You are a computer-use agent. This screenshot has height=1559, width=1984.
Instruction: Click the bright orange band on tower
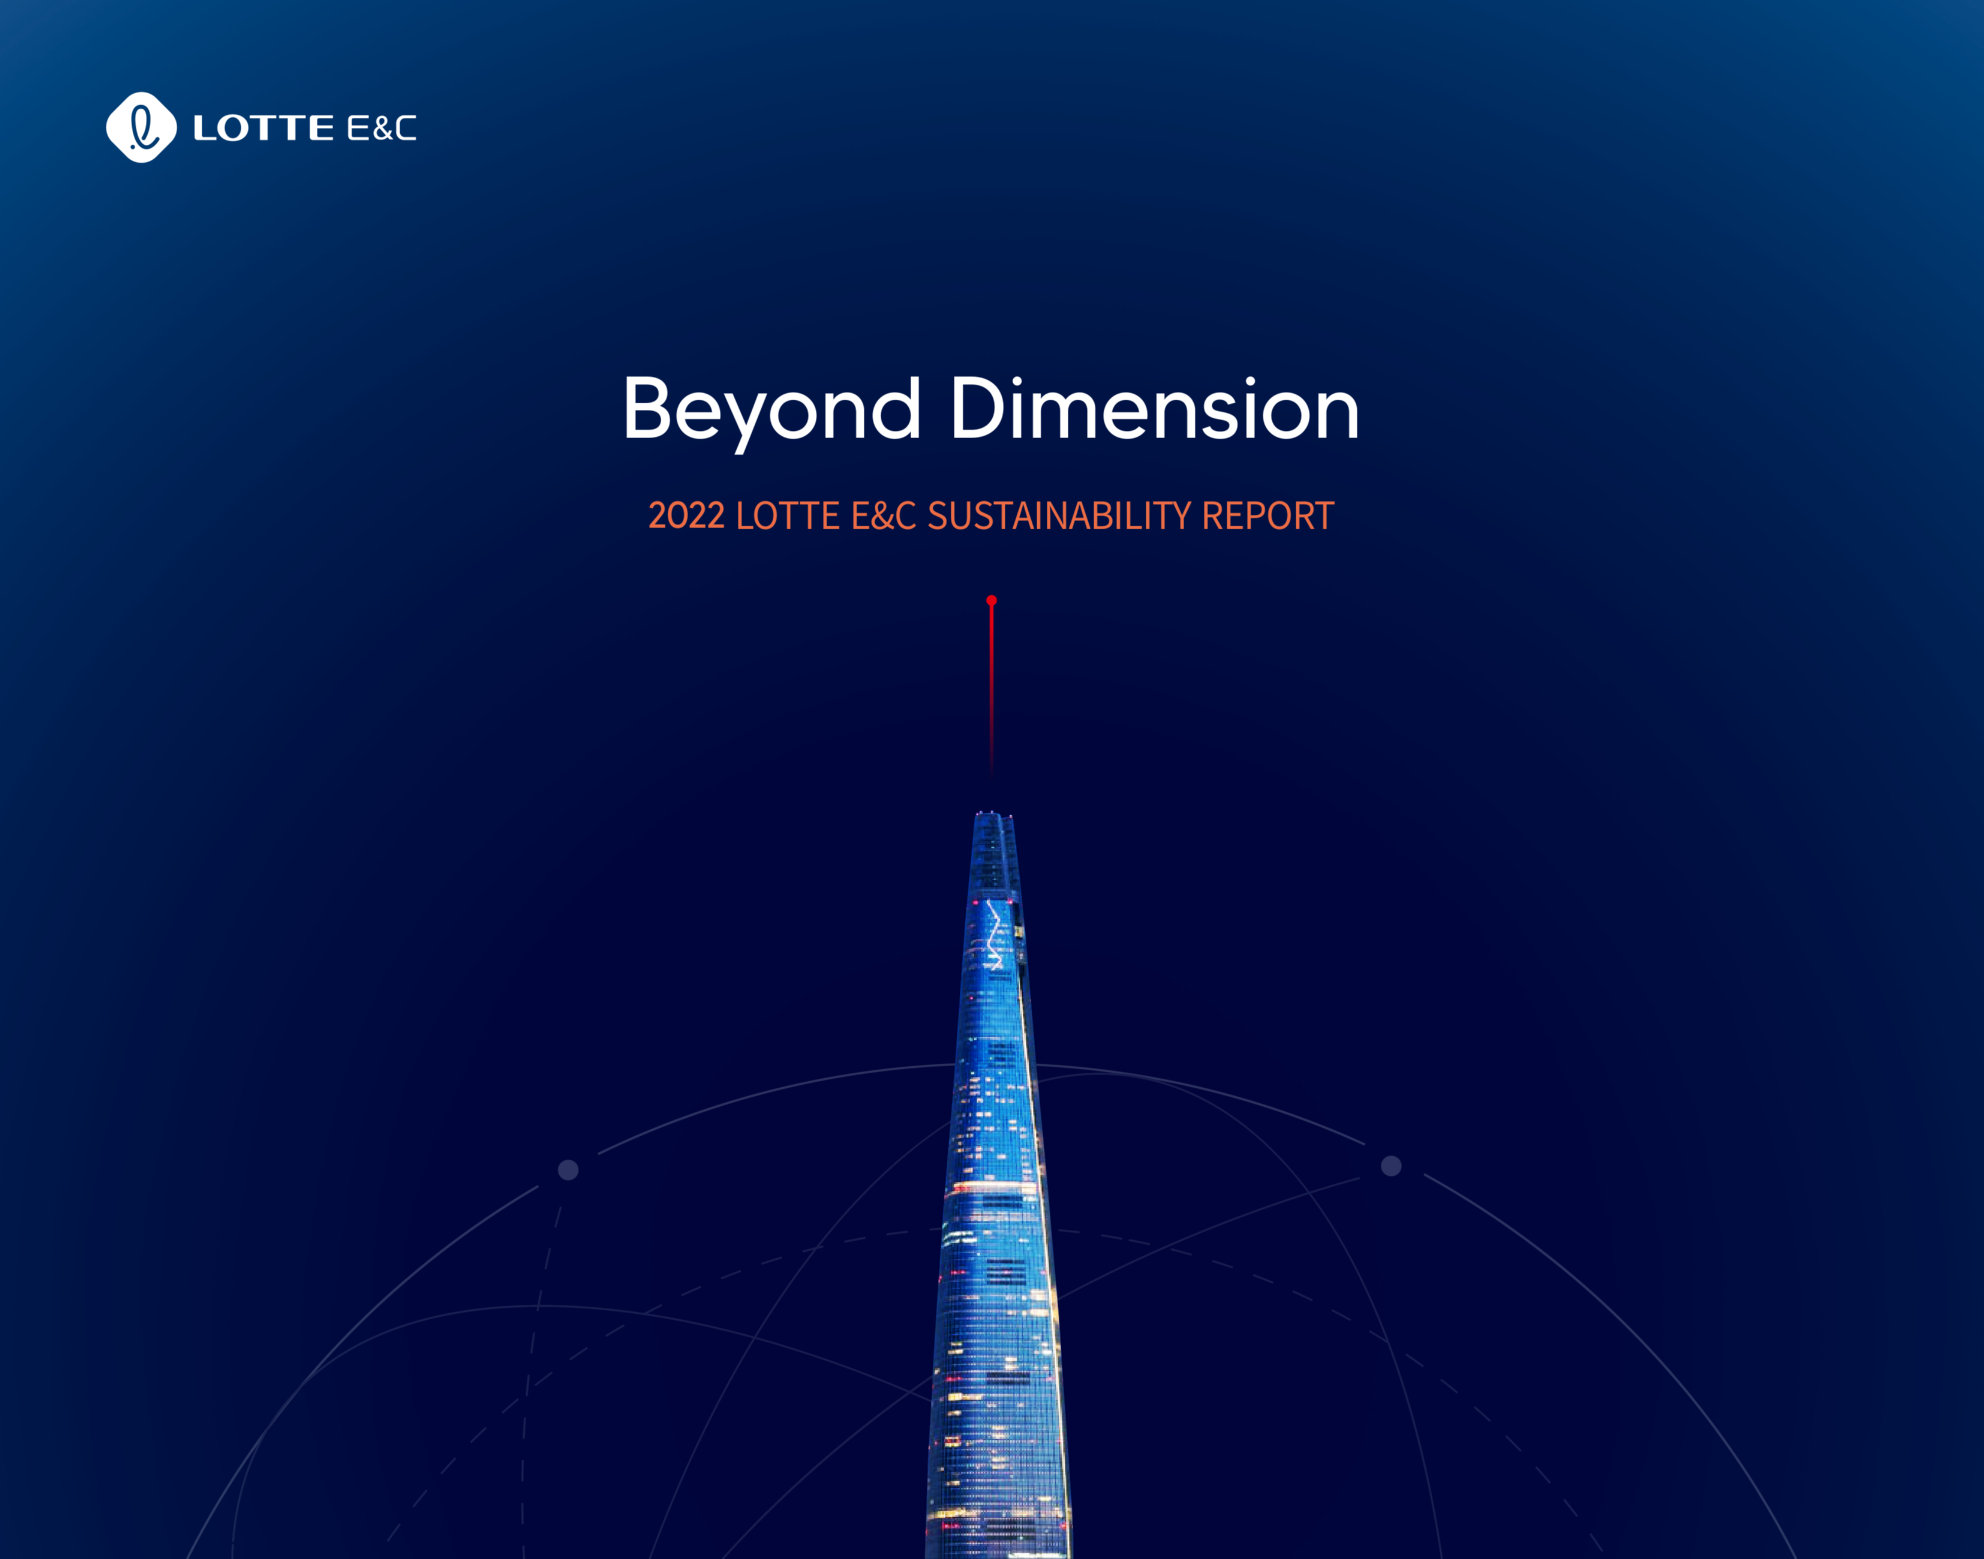click(993, 1188)
